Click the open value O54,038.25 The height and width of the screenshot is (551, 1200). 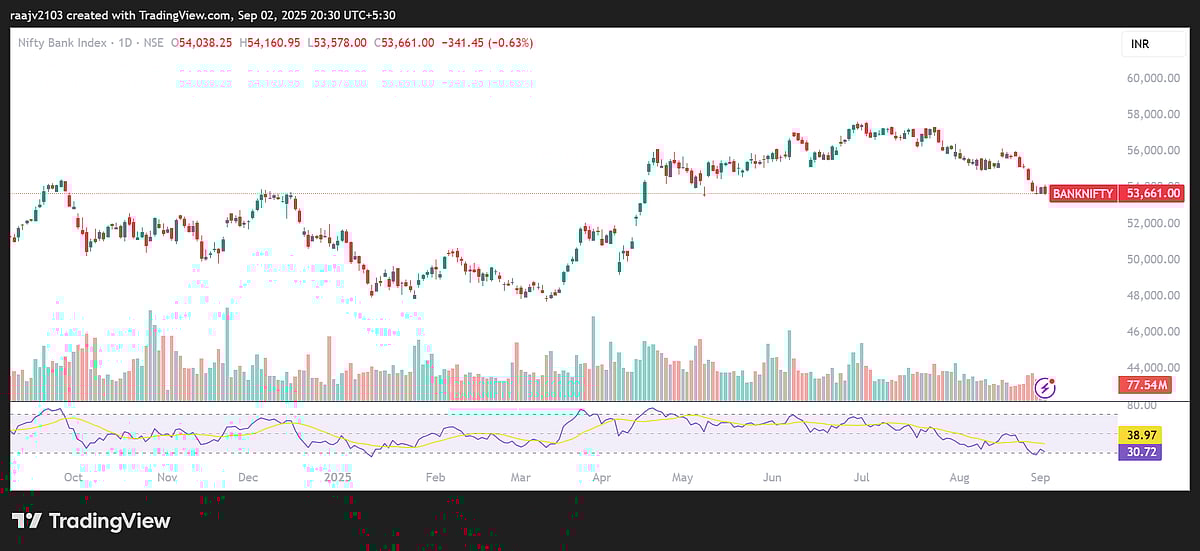tap(202, 43)
